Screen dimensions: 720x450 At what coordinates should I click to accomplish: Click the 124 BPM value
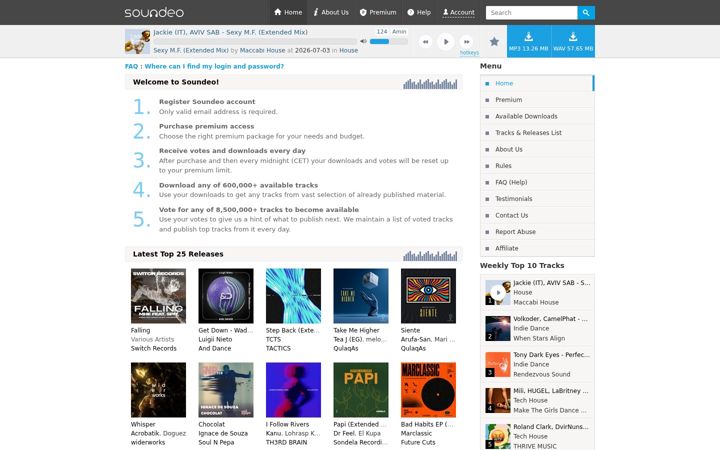coord(382,32)
